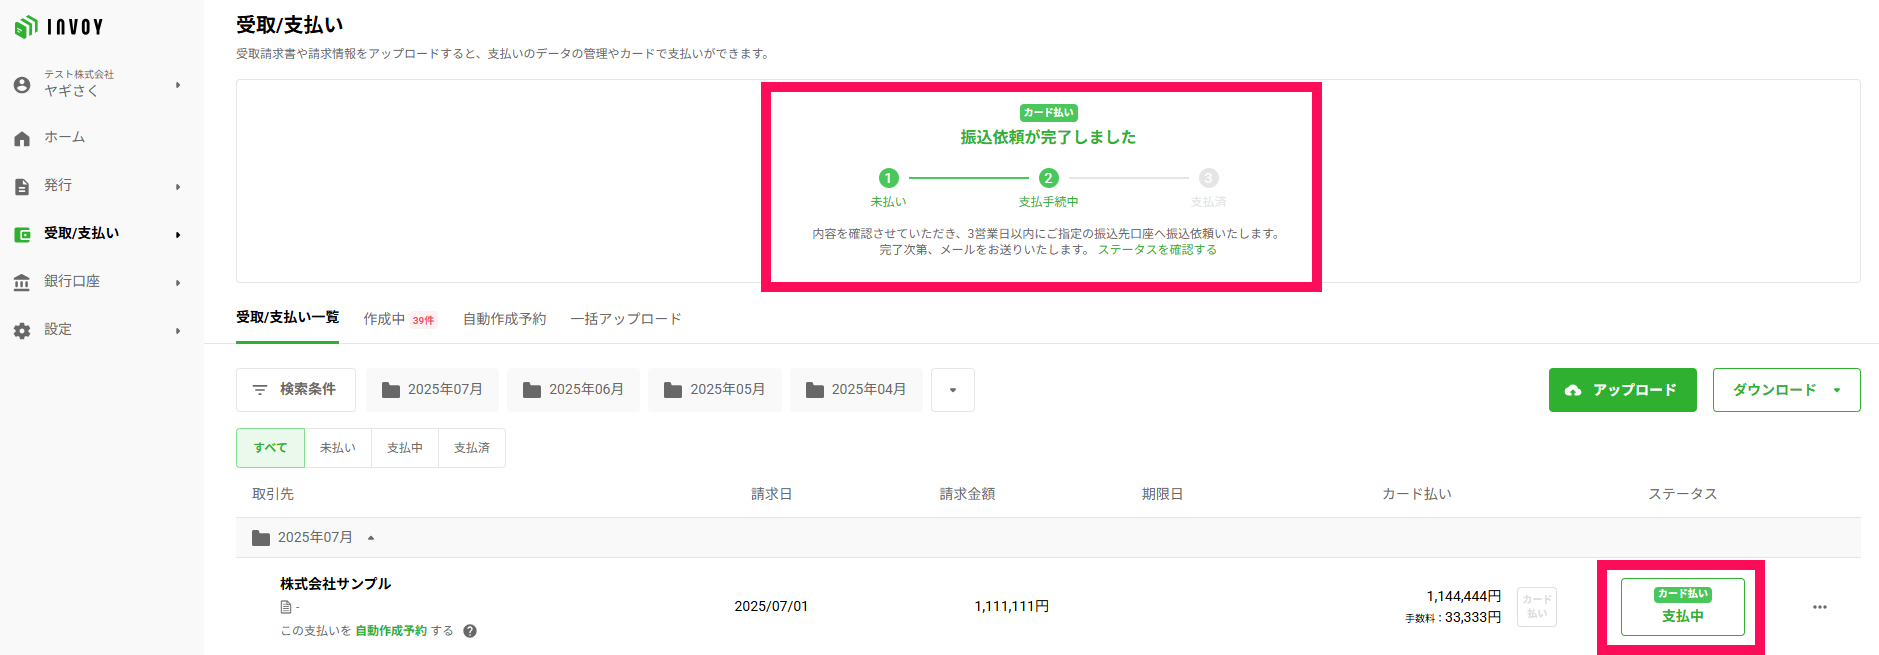Open the ダウンロード dropdown arrow
This screenshot has width=1879, height=655.
(x=1837, y=390)
